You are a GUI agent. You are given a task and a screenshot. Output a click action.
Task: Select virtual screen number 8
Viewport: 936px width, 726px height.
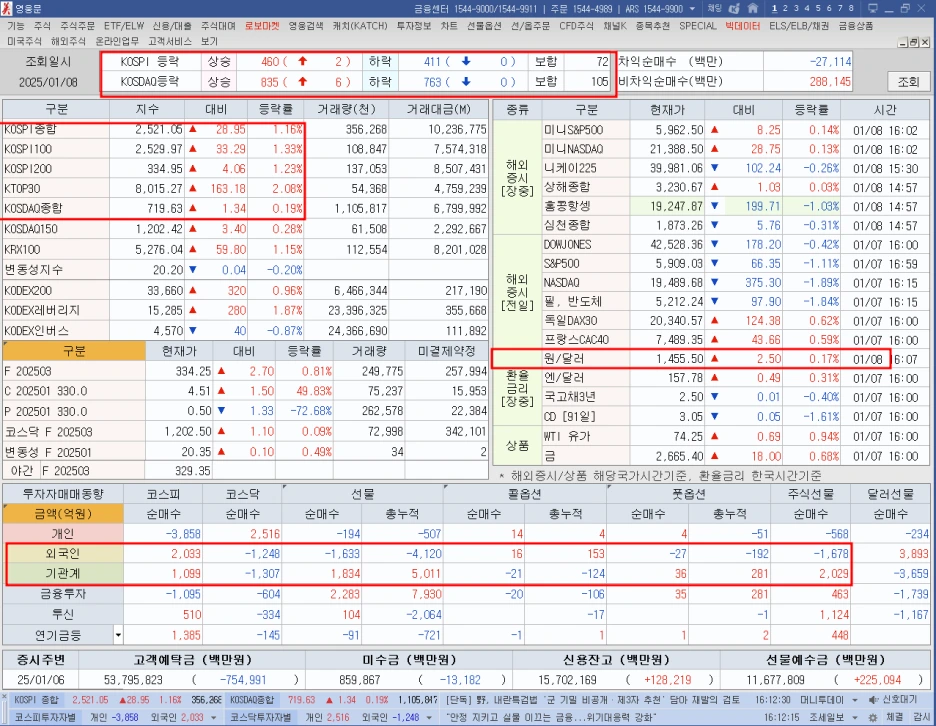[851, 8]
